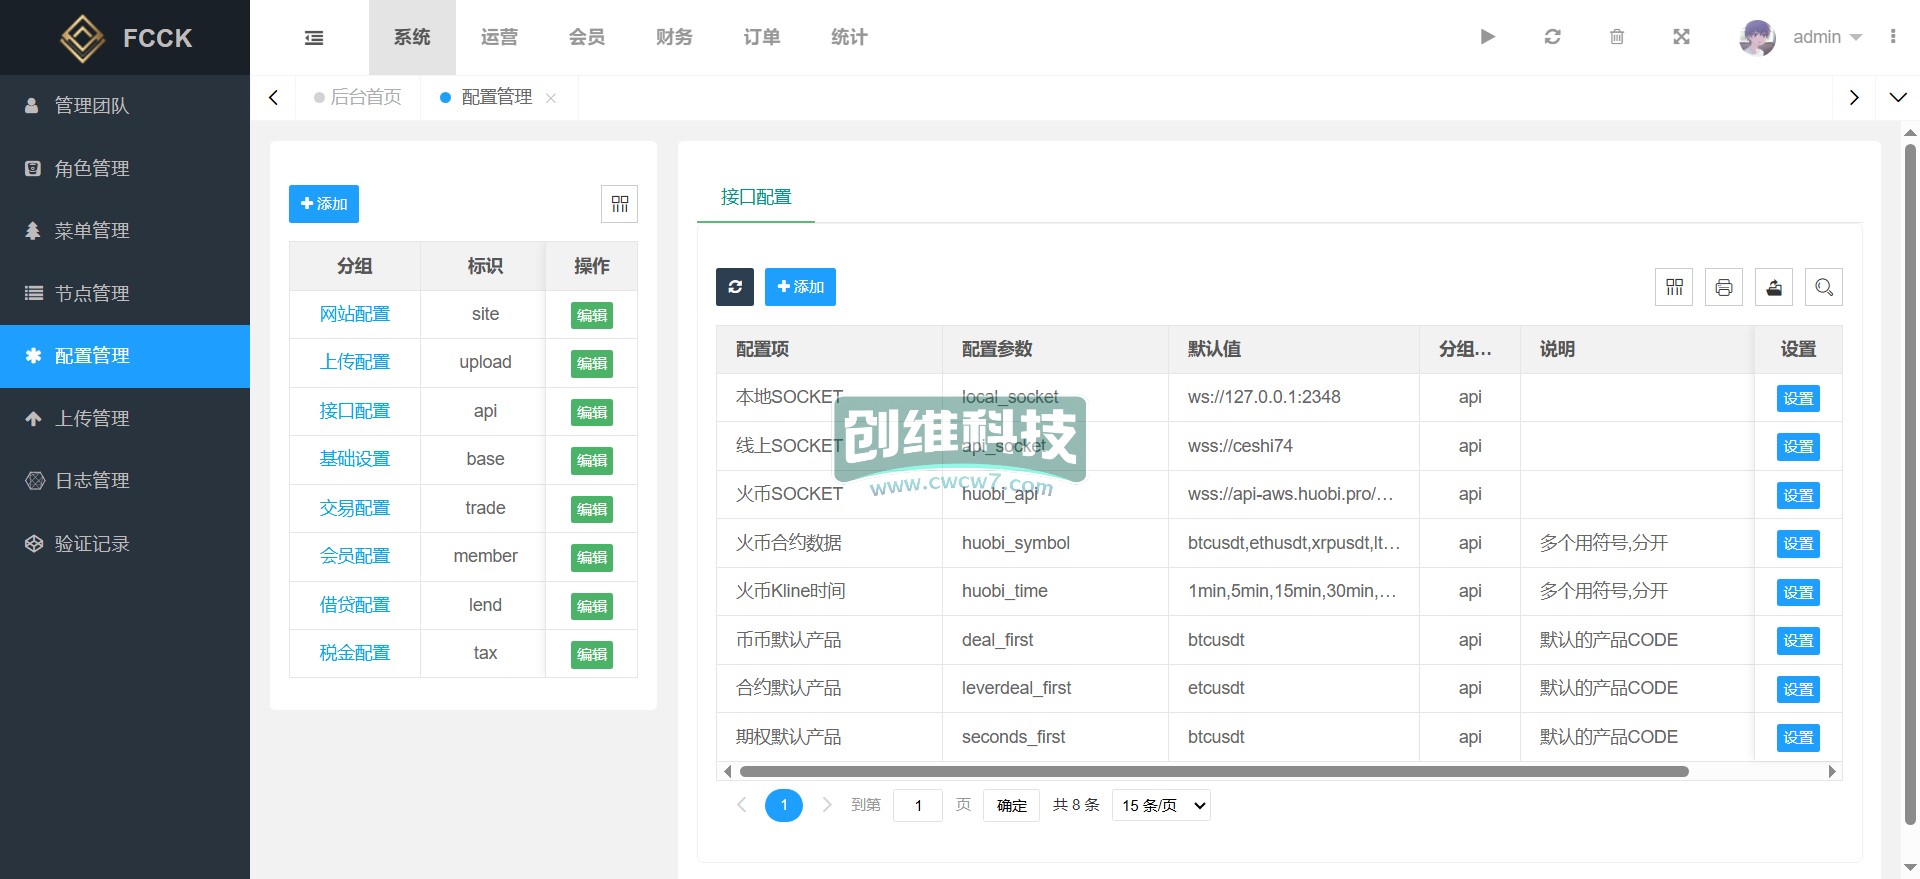
Task: Click the 交易配置 group link
Action: point(354,508)
